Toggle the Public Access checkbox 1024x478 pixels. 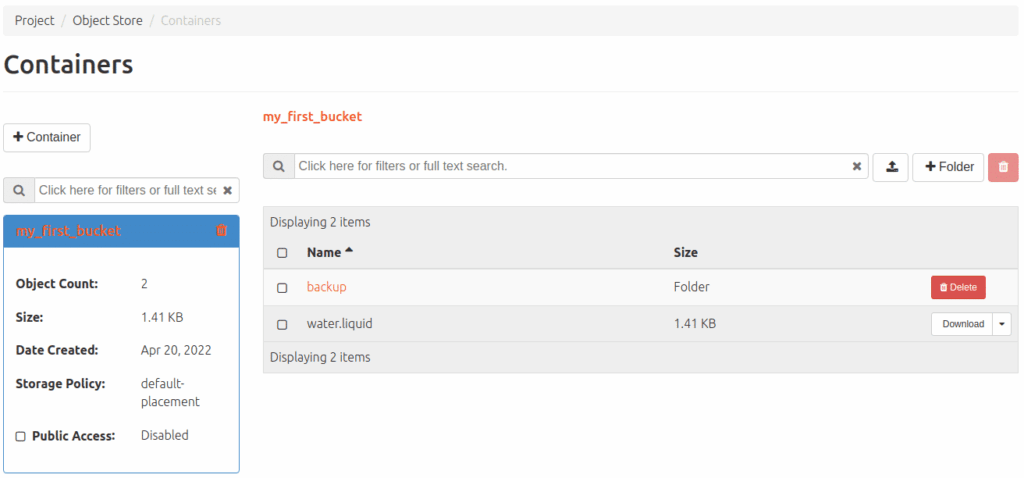point(21,437)
